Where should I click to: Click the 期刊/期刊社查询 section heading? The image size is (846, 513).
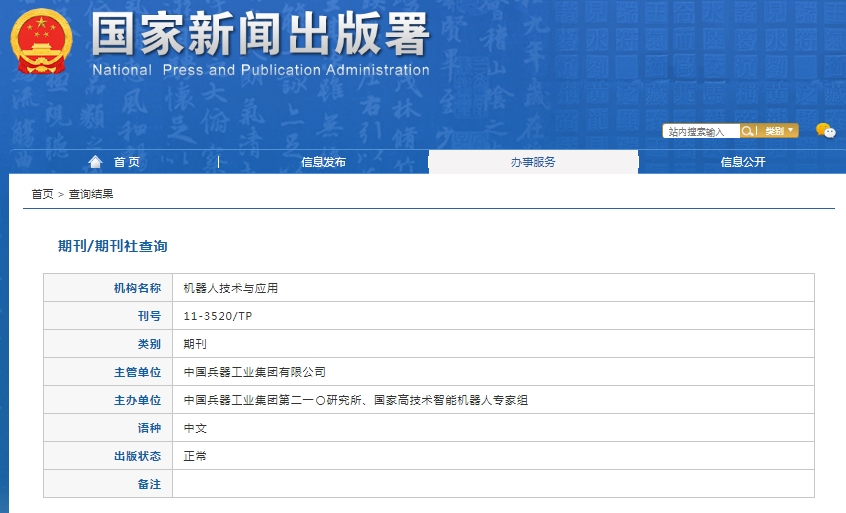pyautogui.click(x=113, y=245)
